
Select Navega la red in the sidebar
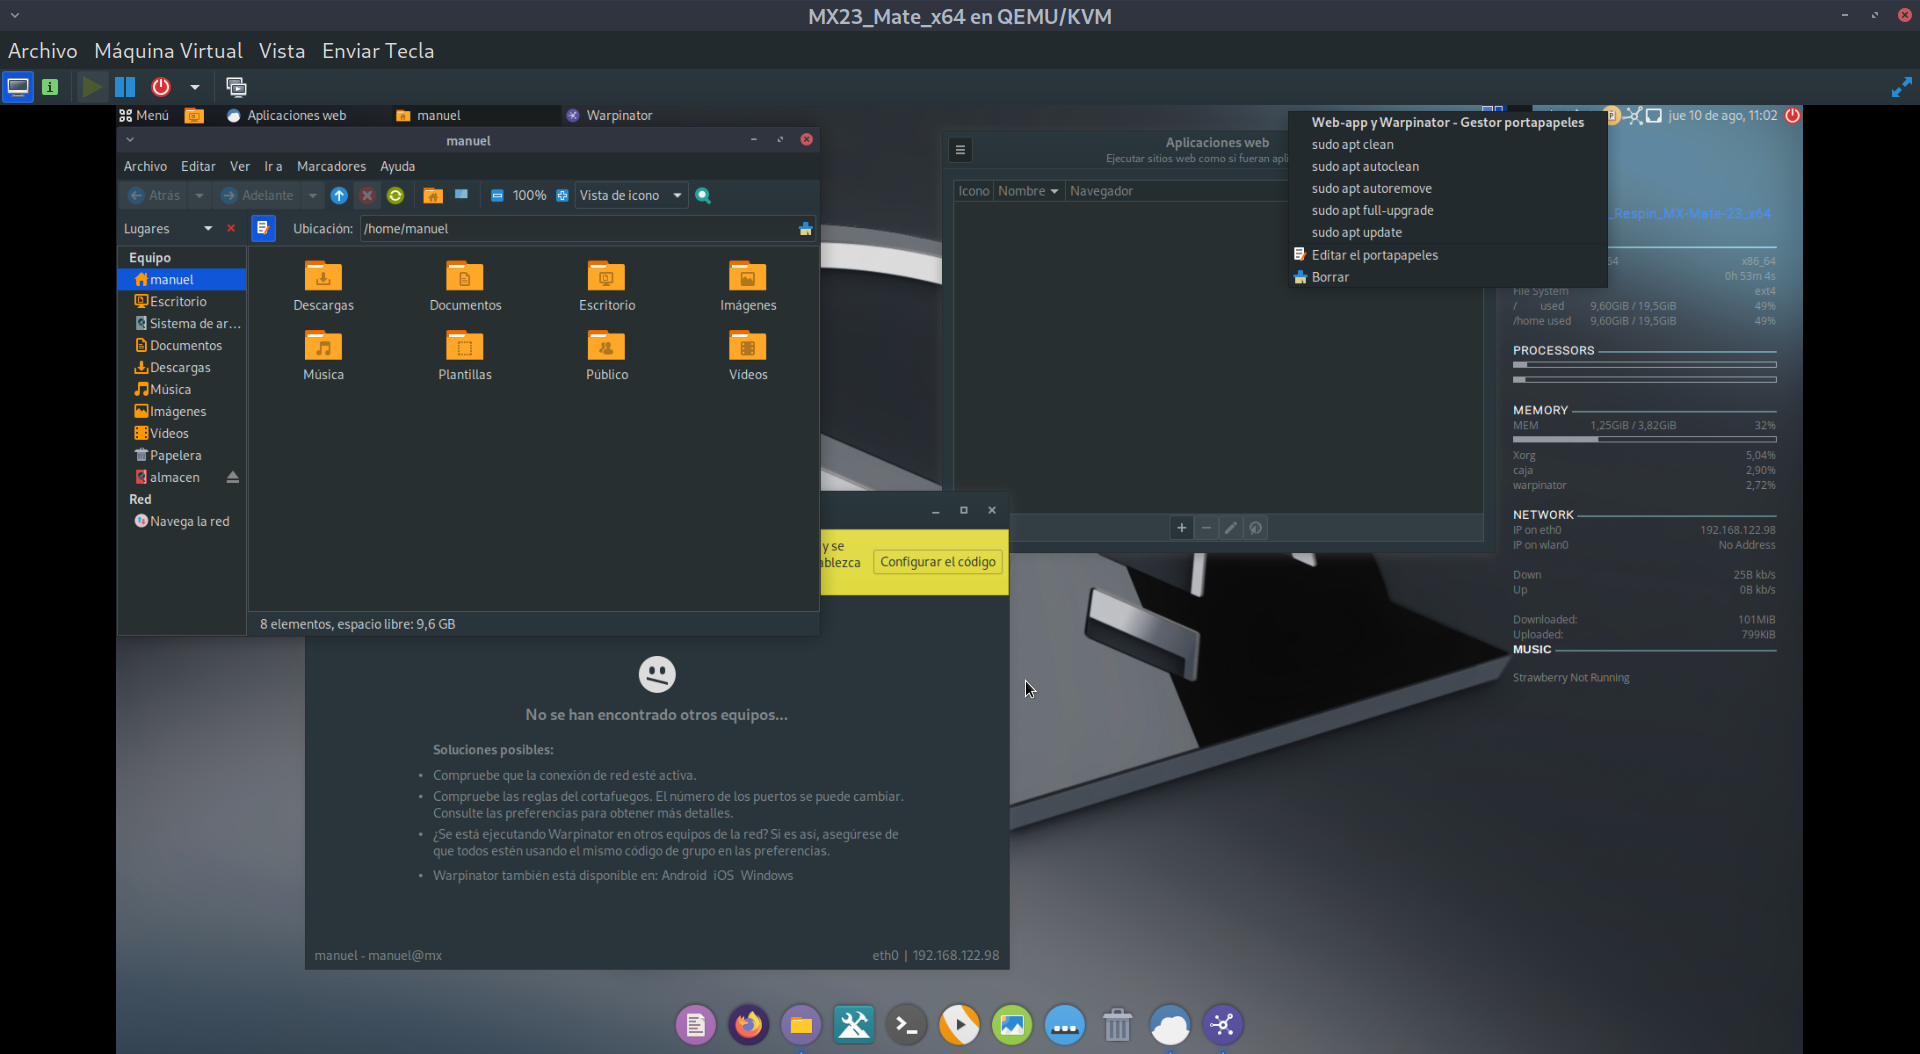tap(181, 521)
